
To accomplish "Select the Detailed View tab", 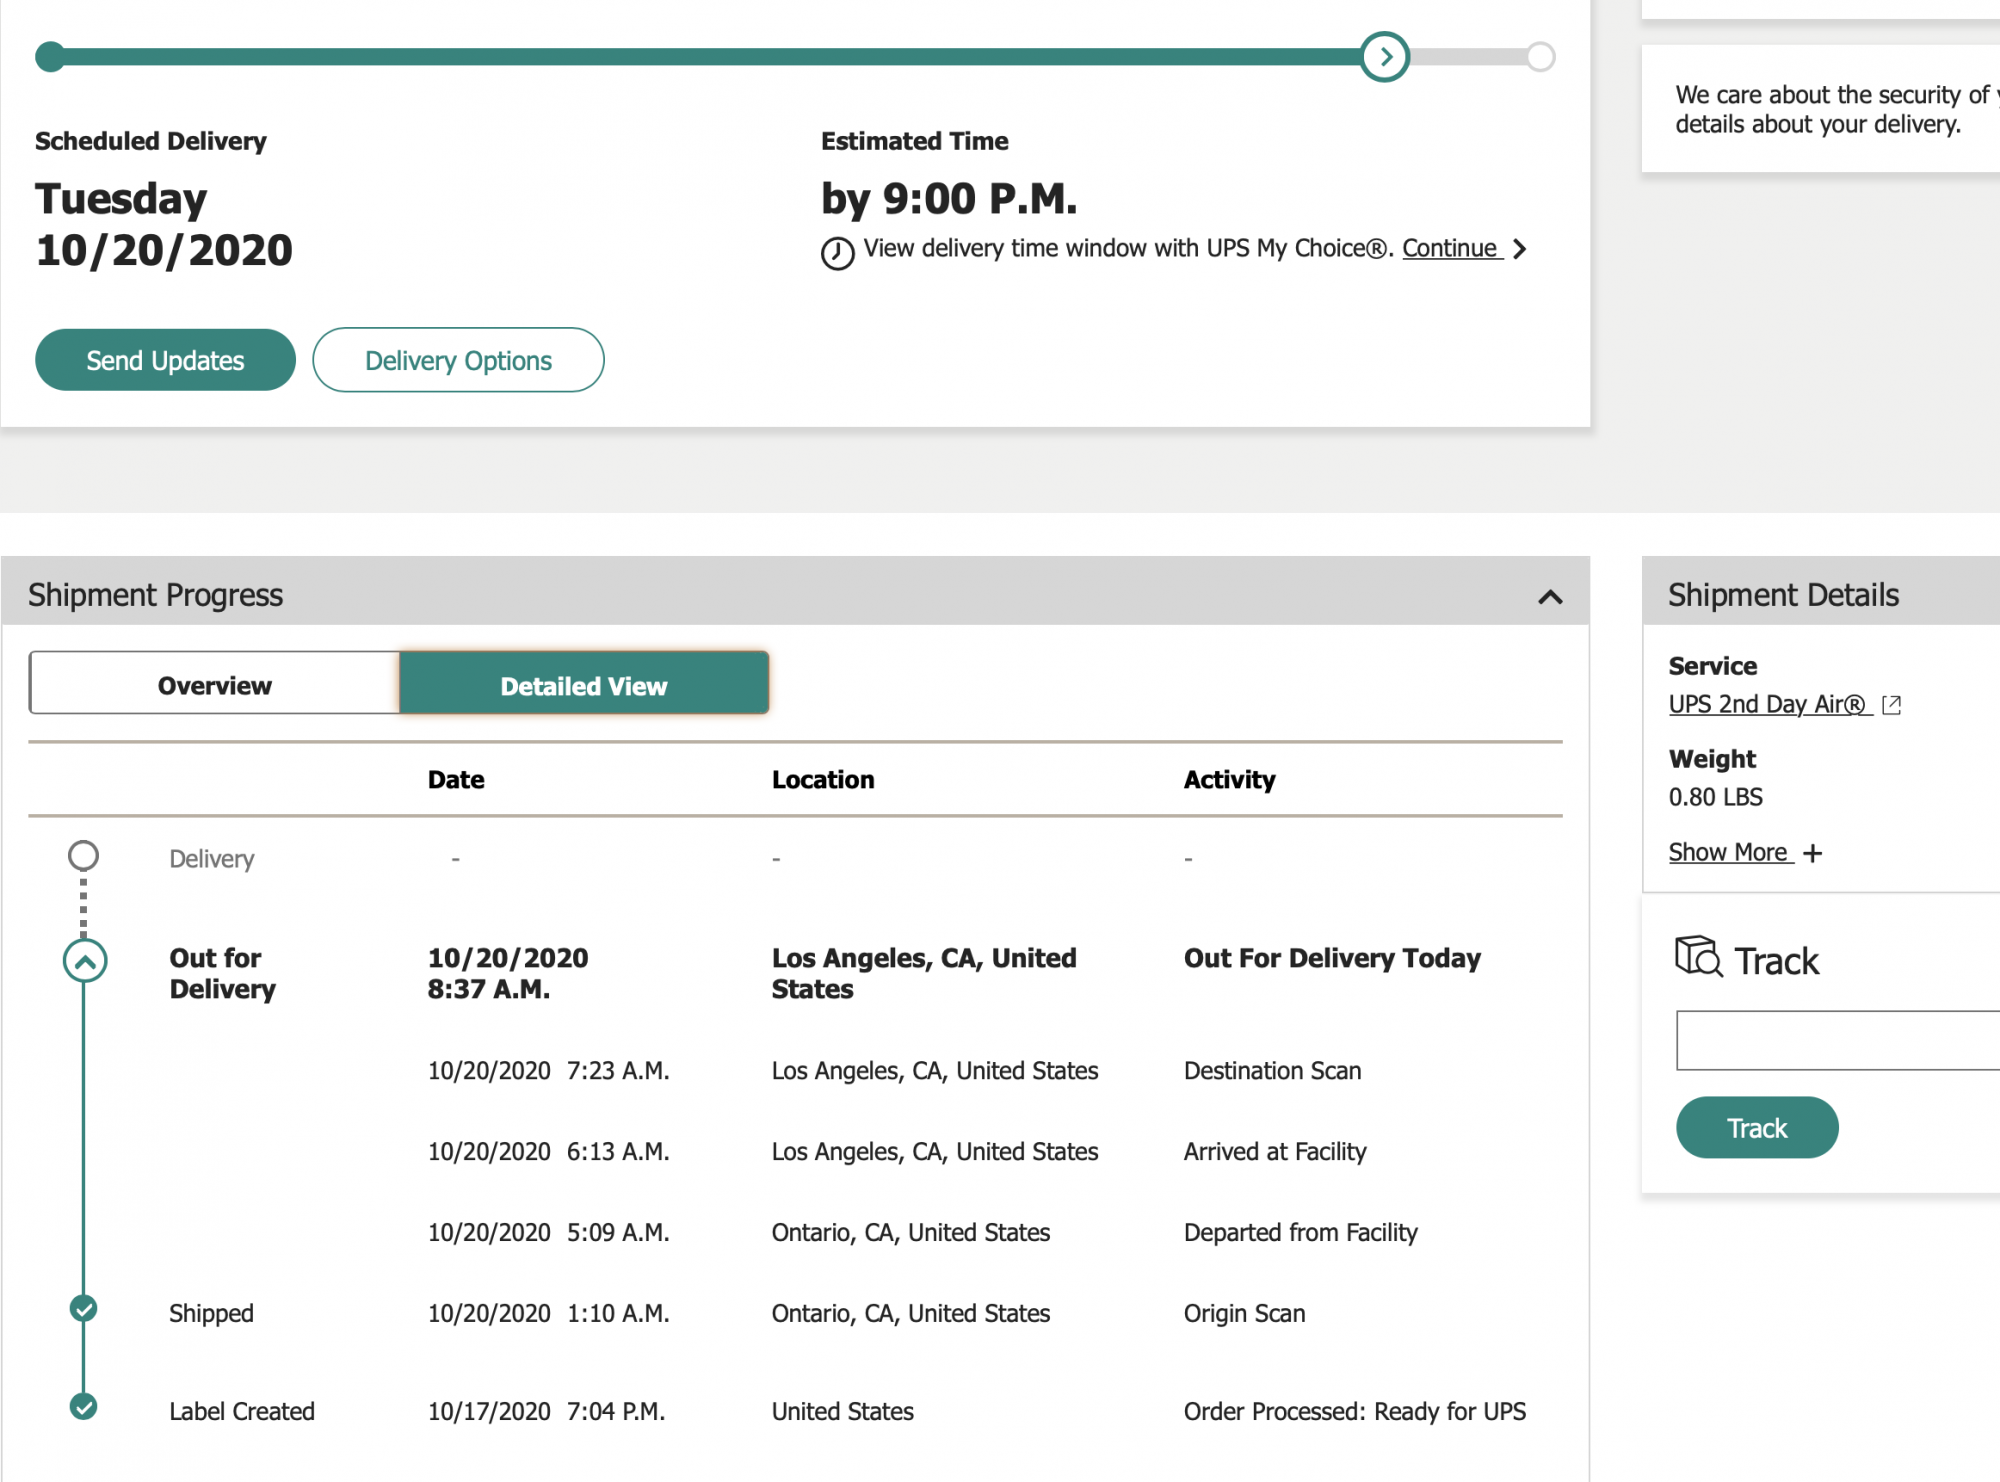I will pos(584,685).
